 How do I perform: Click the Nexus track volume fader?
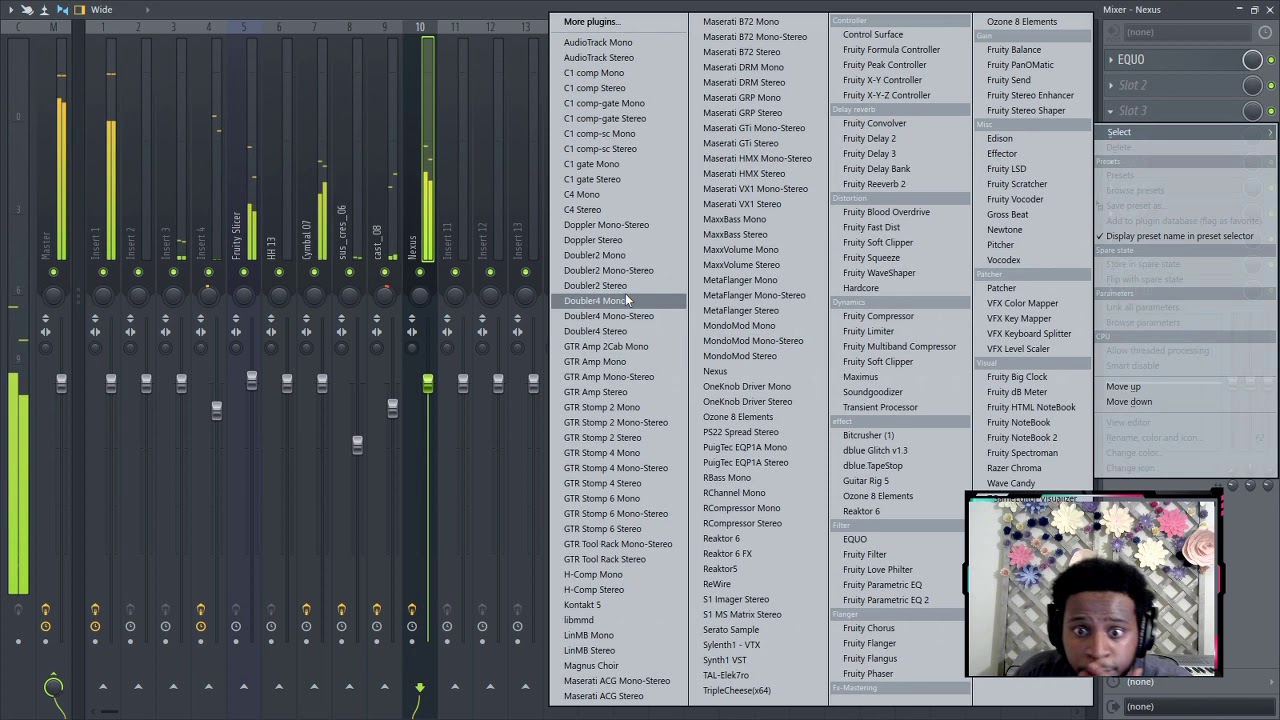pyautogui.click(x=428, y=384)
